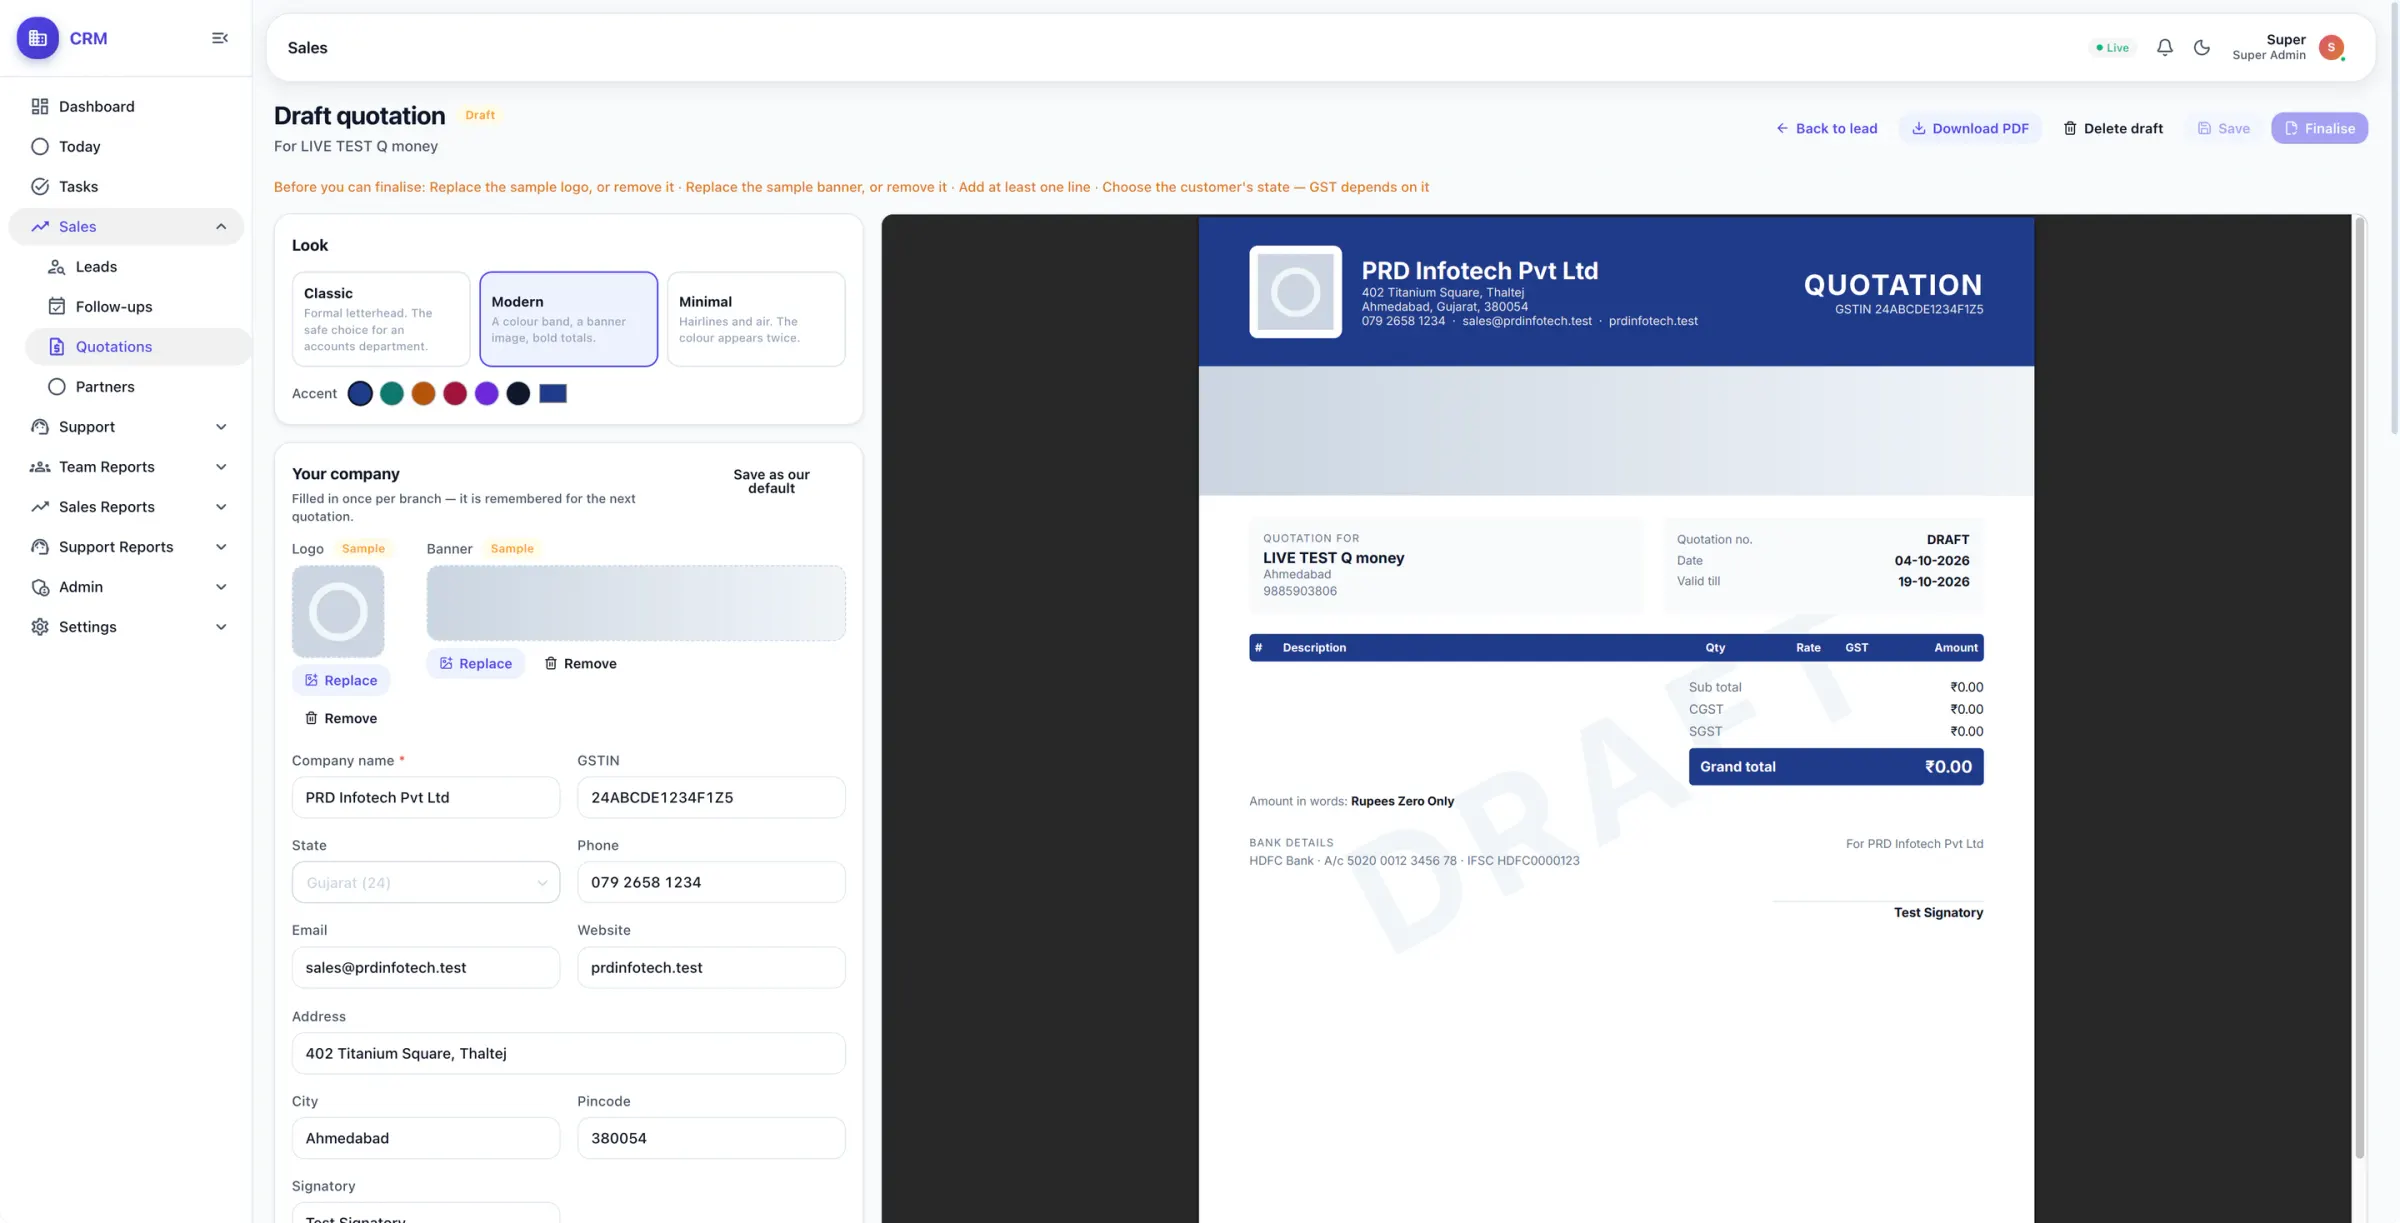This screenshot has height=1223, width=2400.
Task: Open the custom accent colour picker
Action: point(553,393)
